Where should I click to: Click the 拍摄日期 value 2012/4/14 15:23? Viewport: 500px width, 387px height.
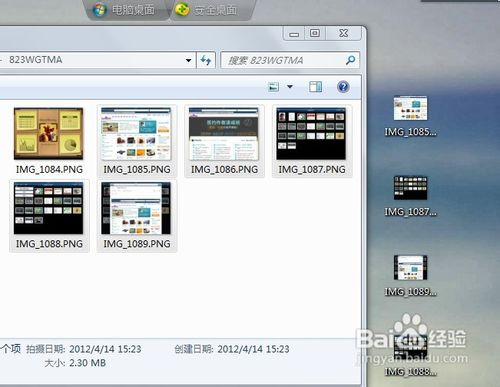point(105,349)
